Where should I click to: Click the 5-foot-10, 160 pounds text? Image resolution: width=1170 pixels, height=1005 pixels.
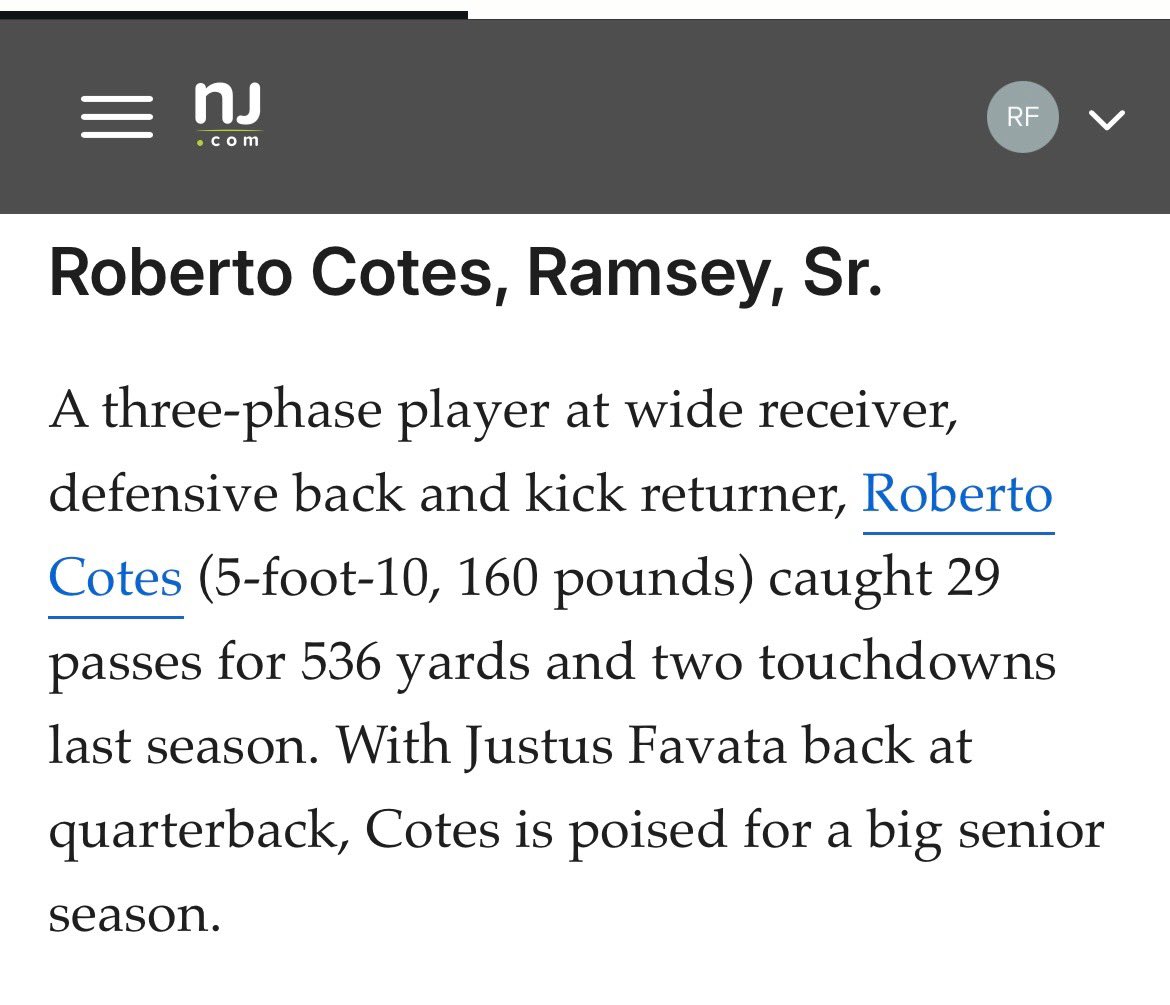pos(476,578)
